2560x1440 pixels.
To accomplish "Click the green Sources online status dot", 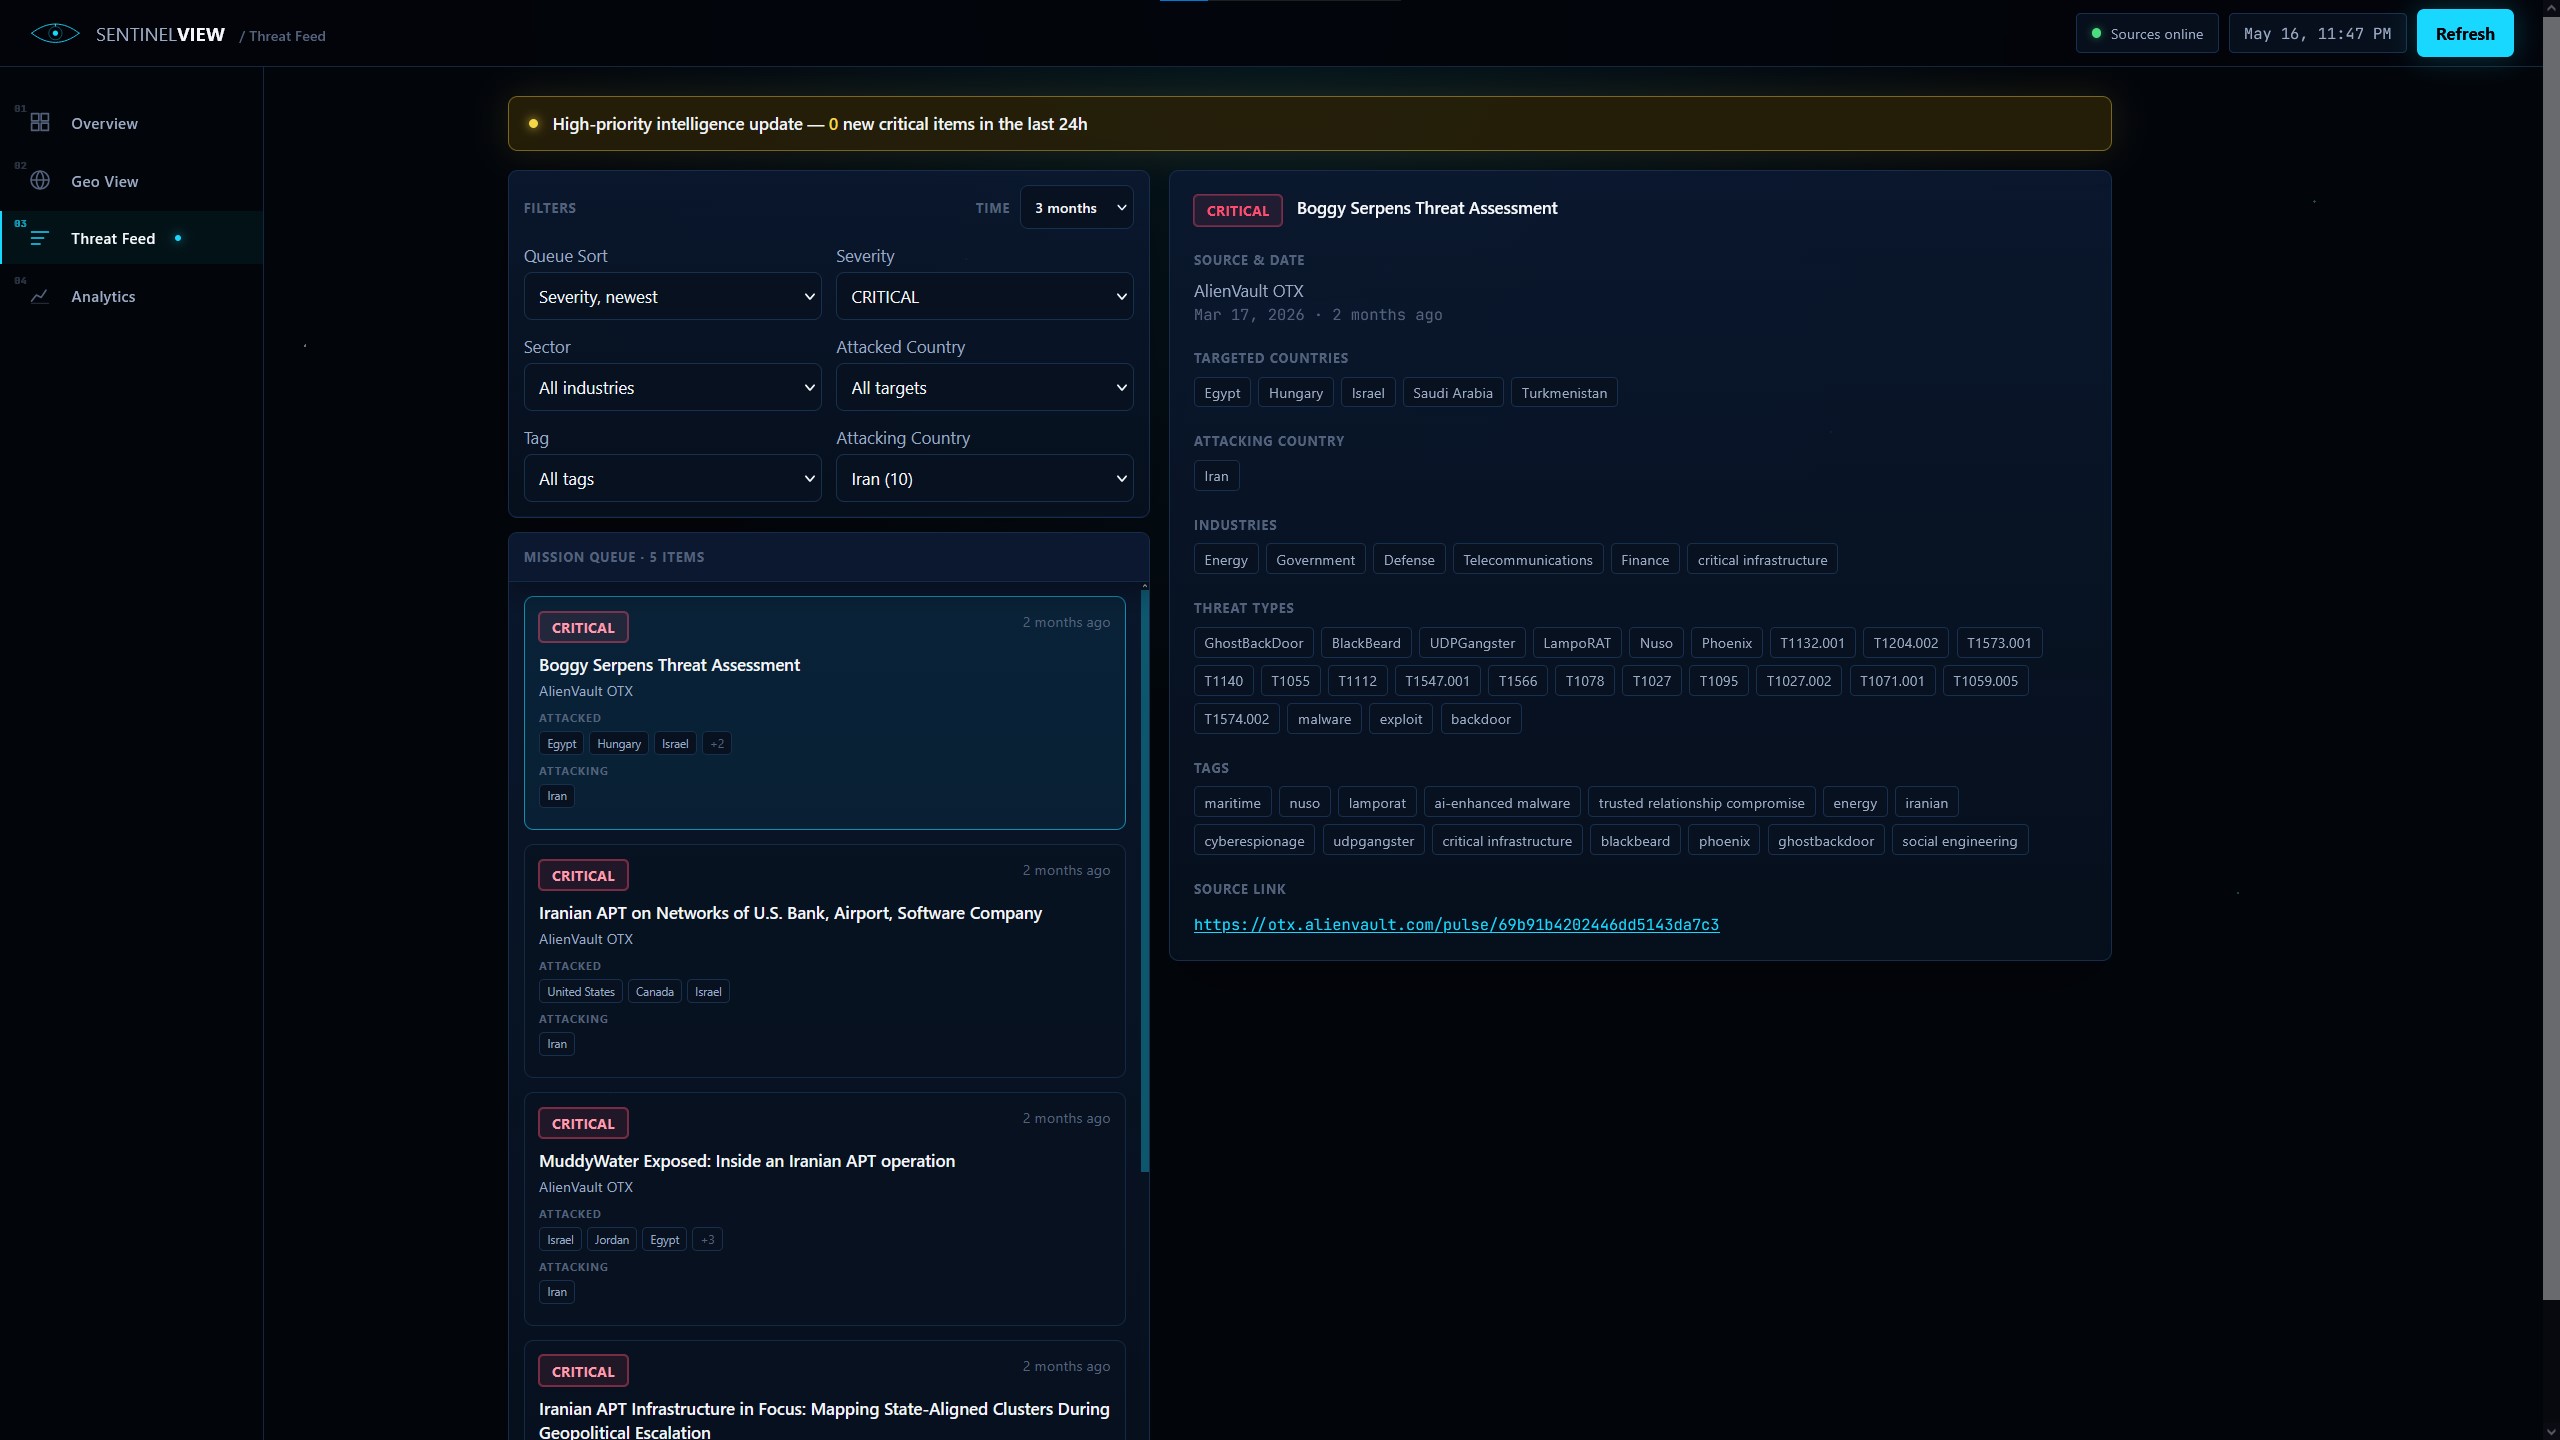I will click(x=2096, y=34).
